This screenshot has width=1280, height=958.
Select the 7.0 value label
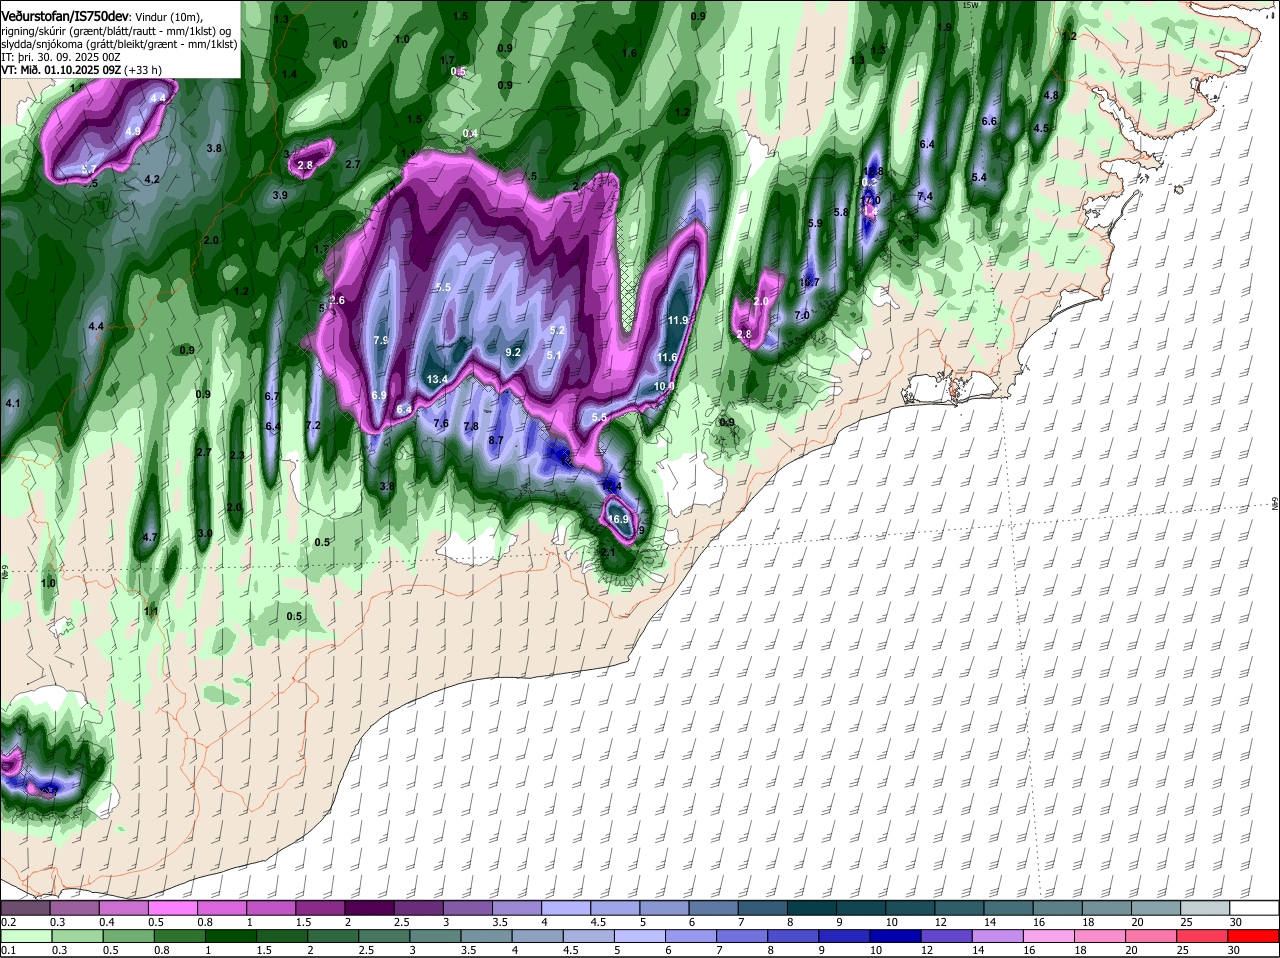tap(802, 315)
